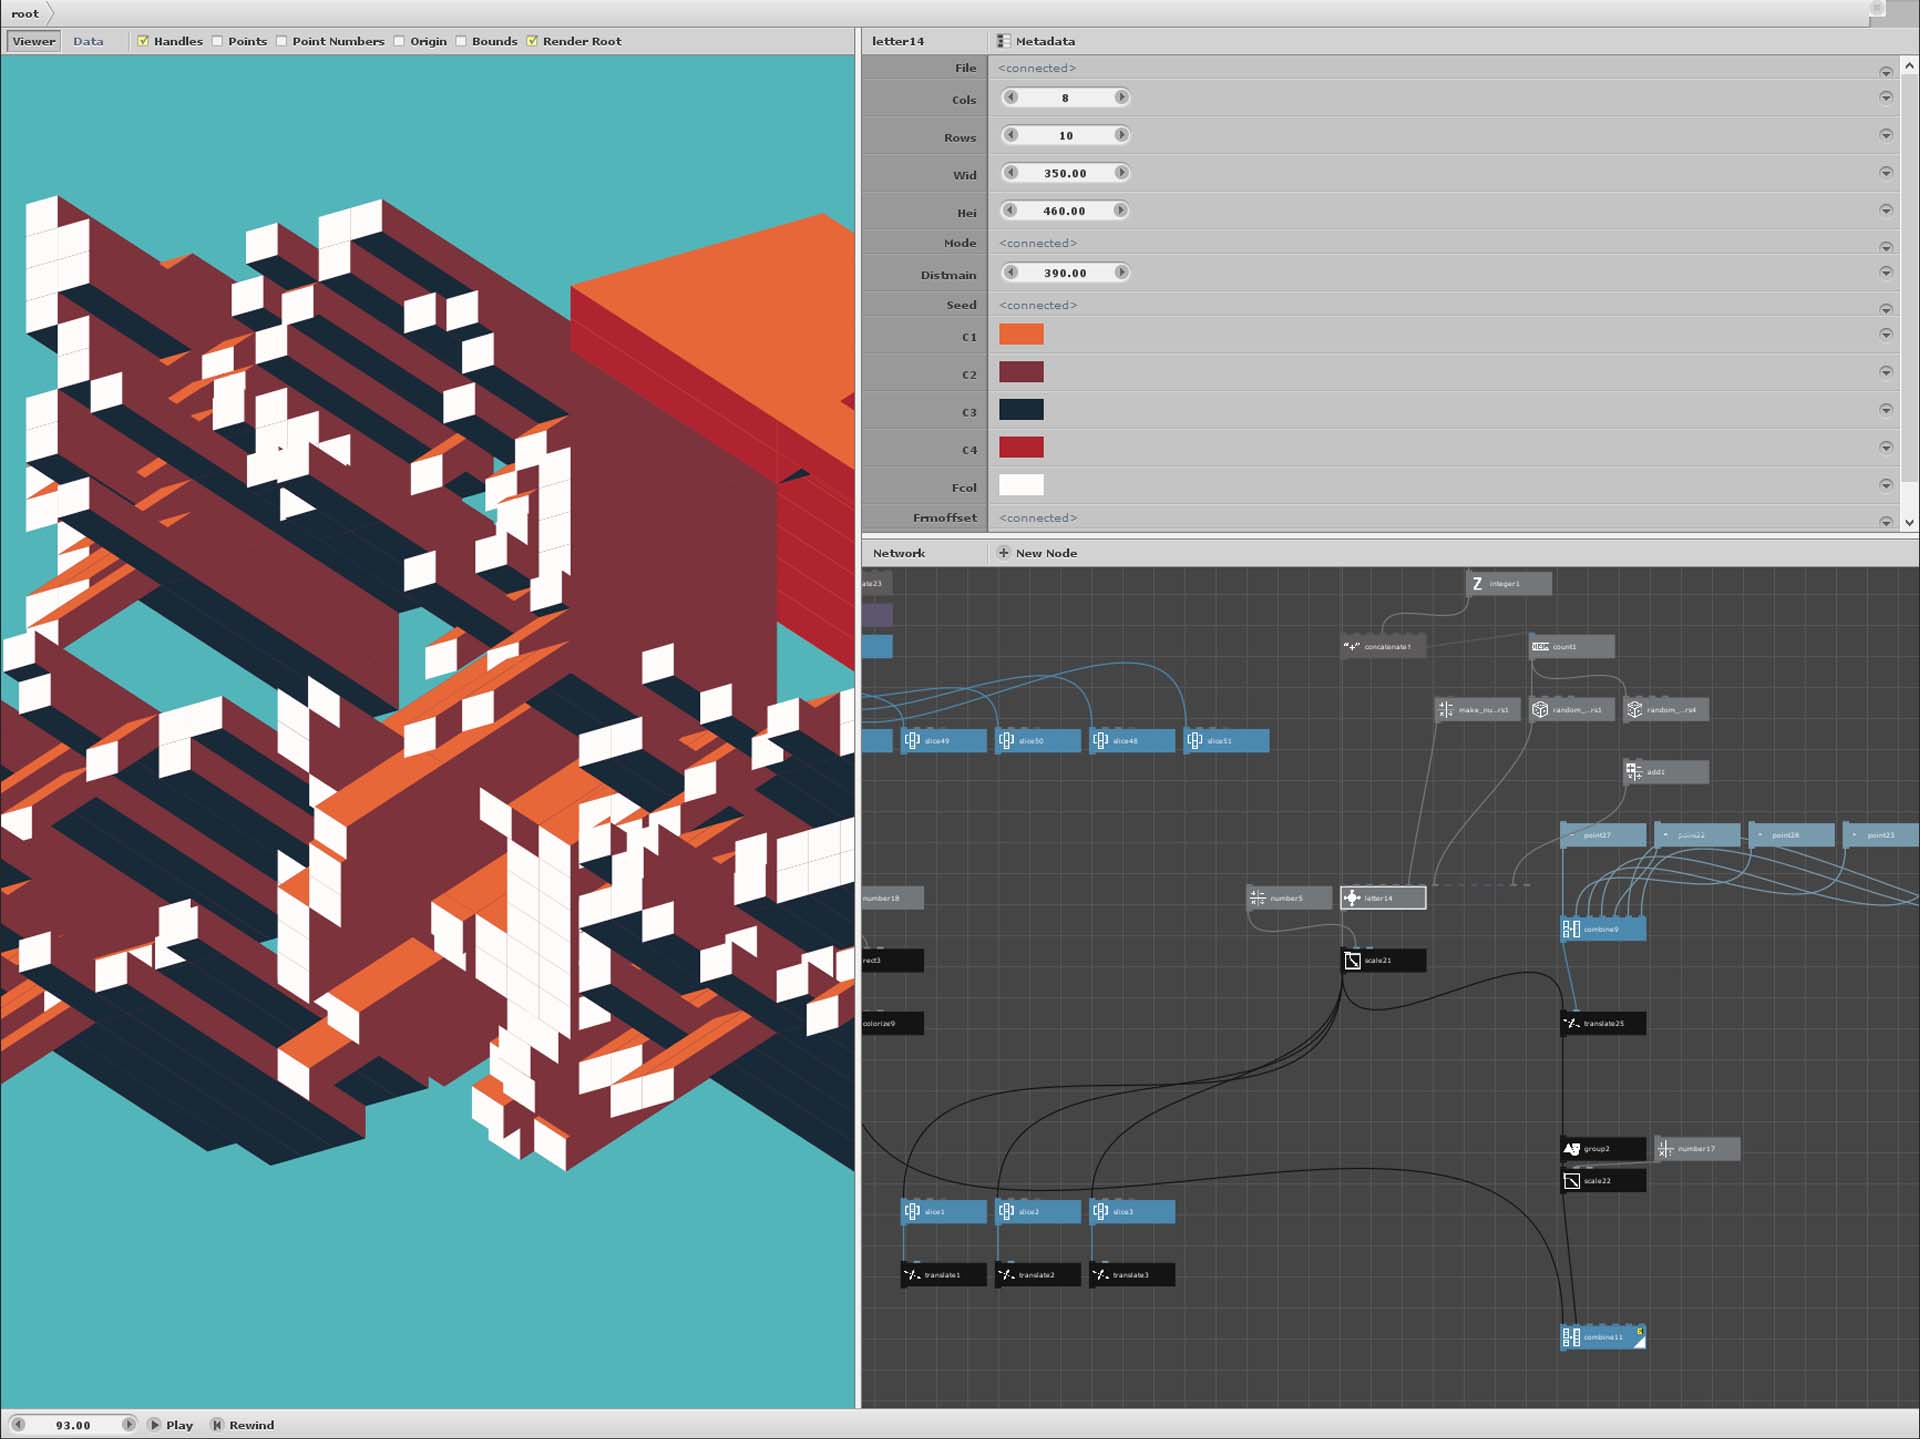Open the Cols parameter dropdown arrow
Screen dimensions: 1920x1440
coord(1885,98)
